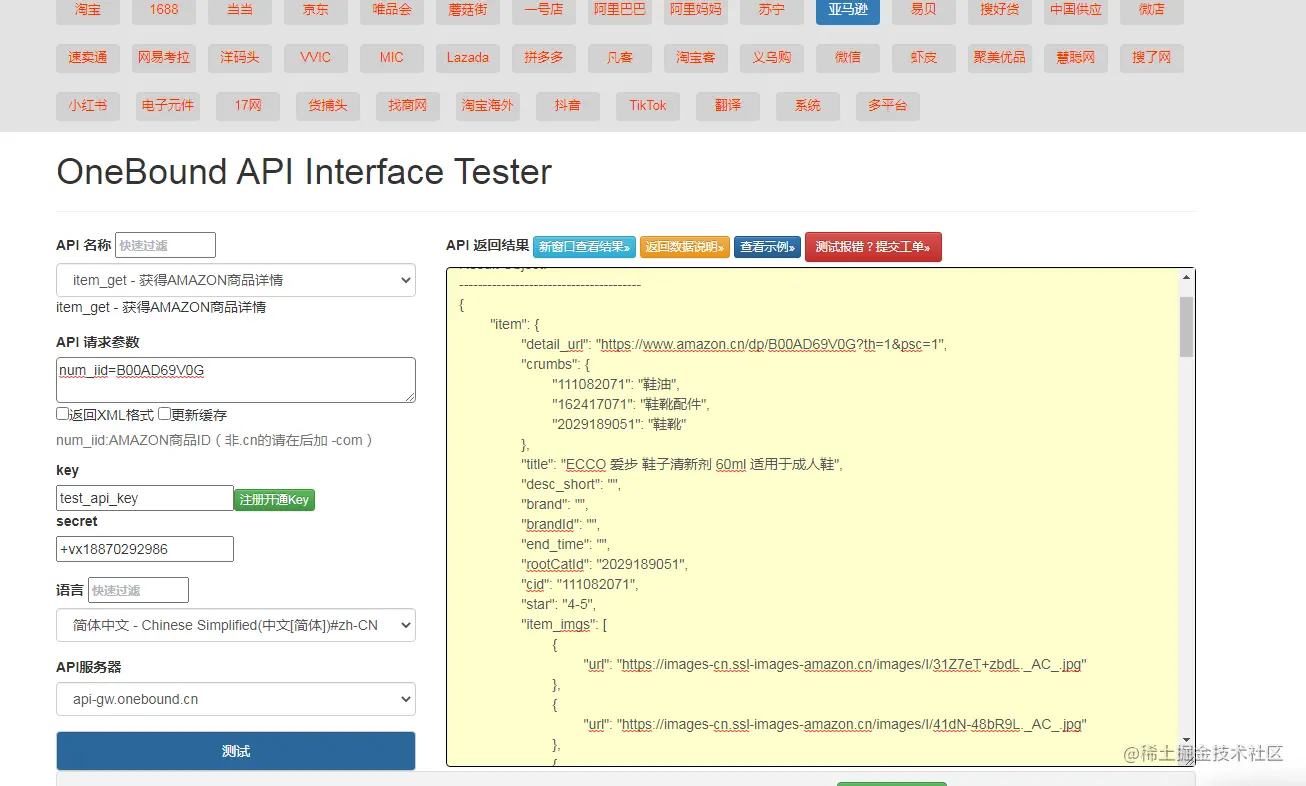1306x786 pixels.
Task: Select the 微店 tab
Action: pos(1152,9)
